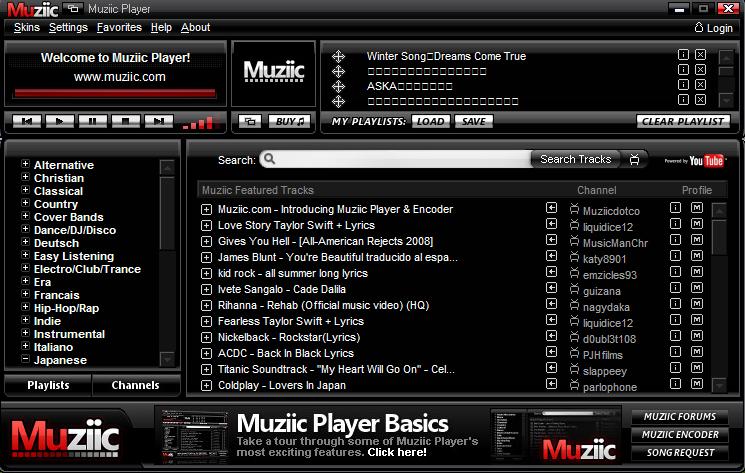This screenshot has height=473, width=745.
Task: Expand the Classical genre
Action: [x=25, y=190]
